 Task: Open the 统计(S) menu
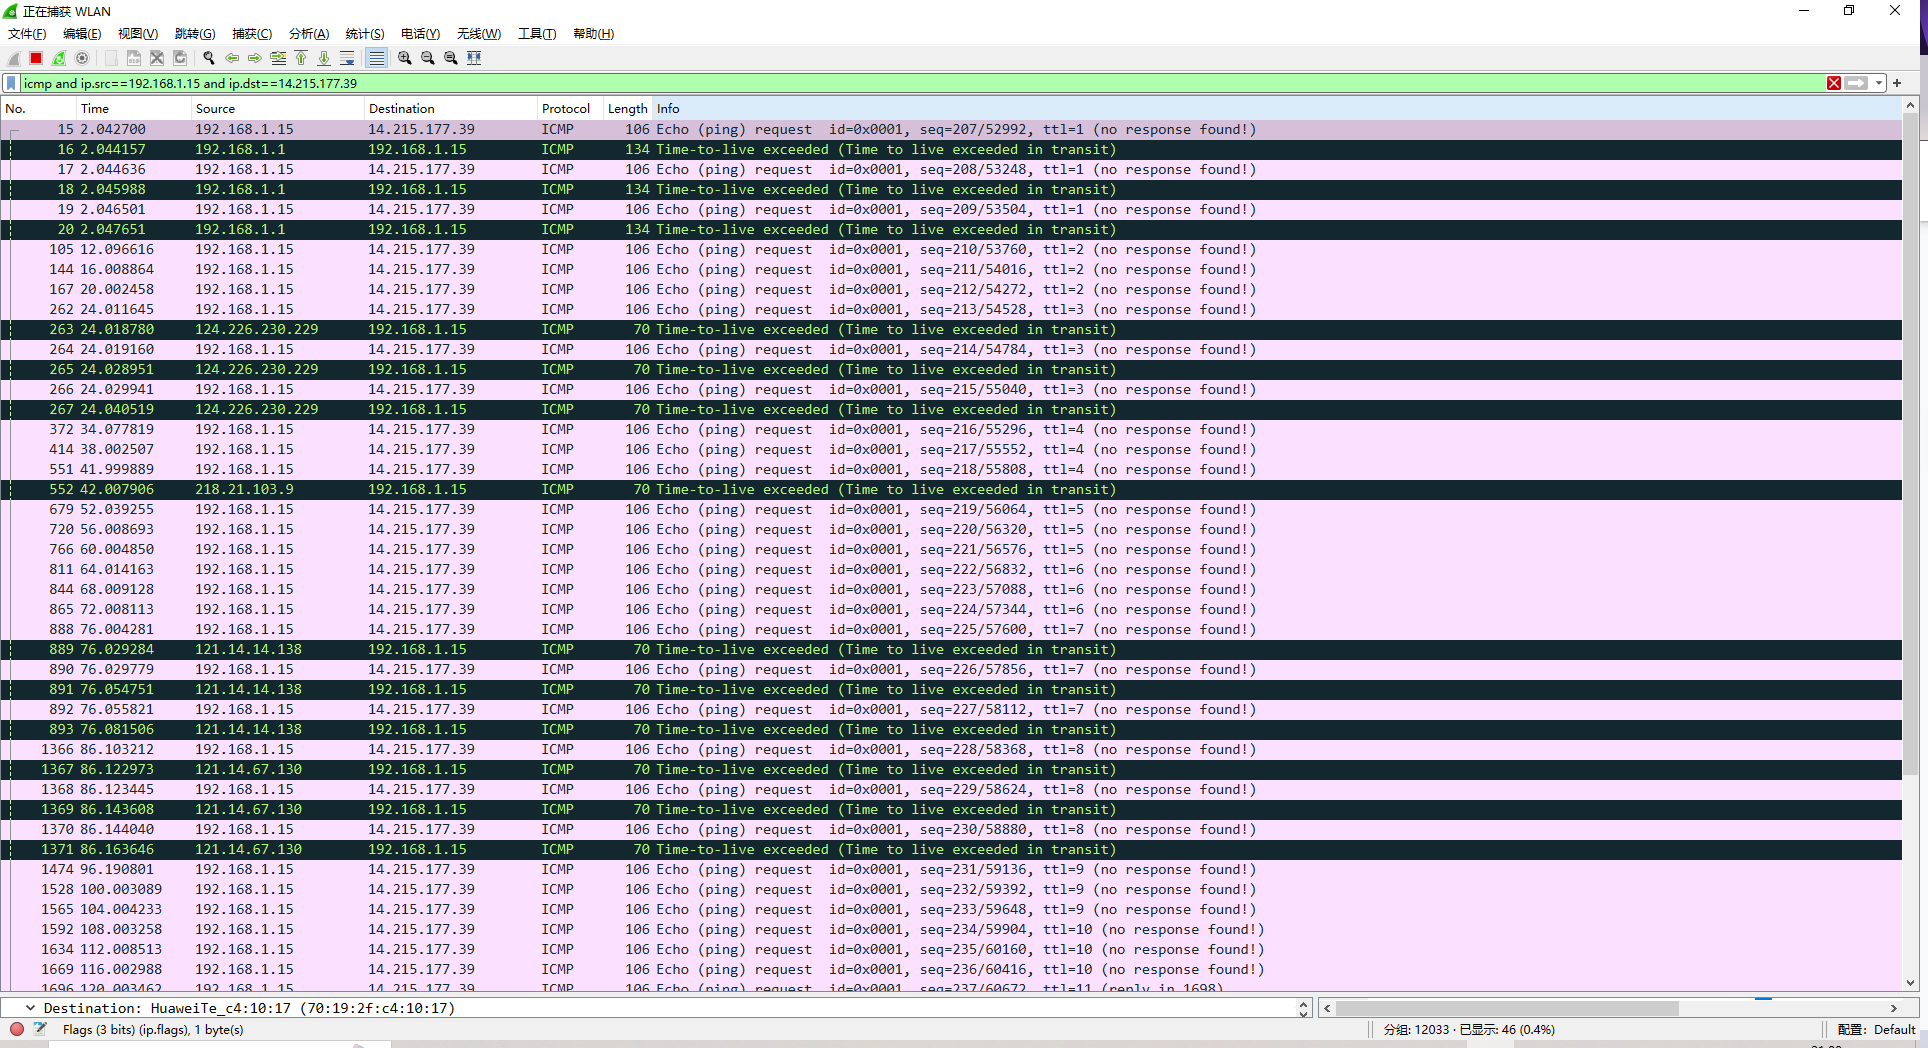coord(365,34)
